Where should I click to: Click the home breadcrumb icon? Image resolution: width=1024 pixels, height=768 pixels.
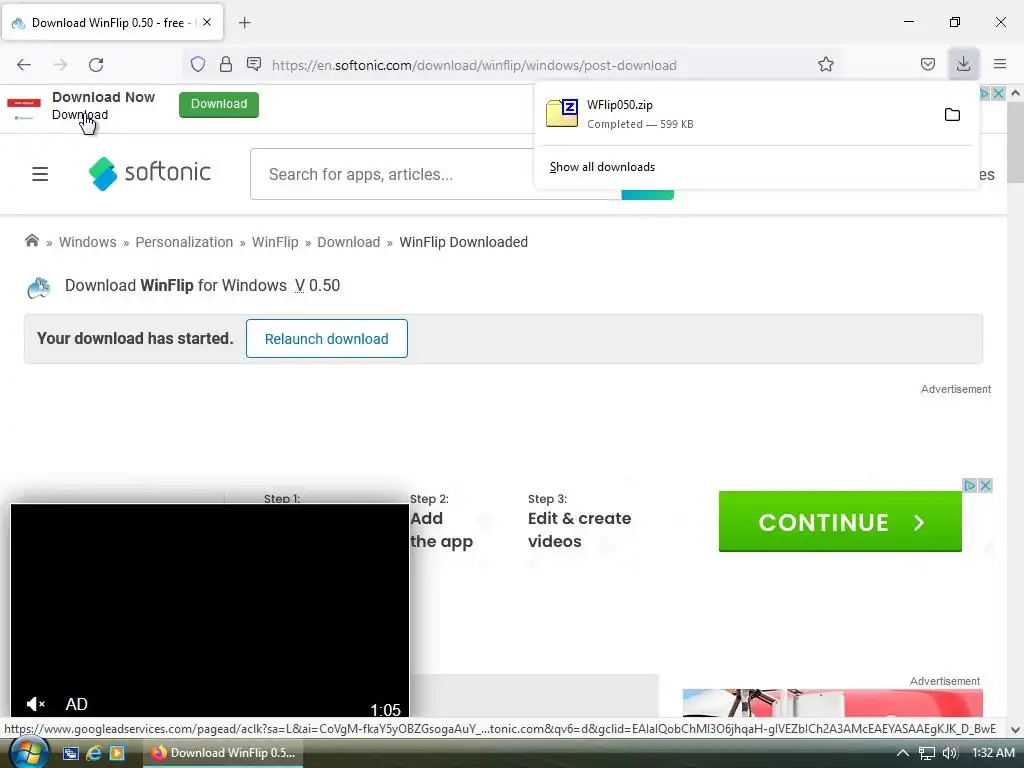coord(31,241)
